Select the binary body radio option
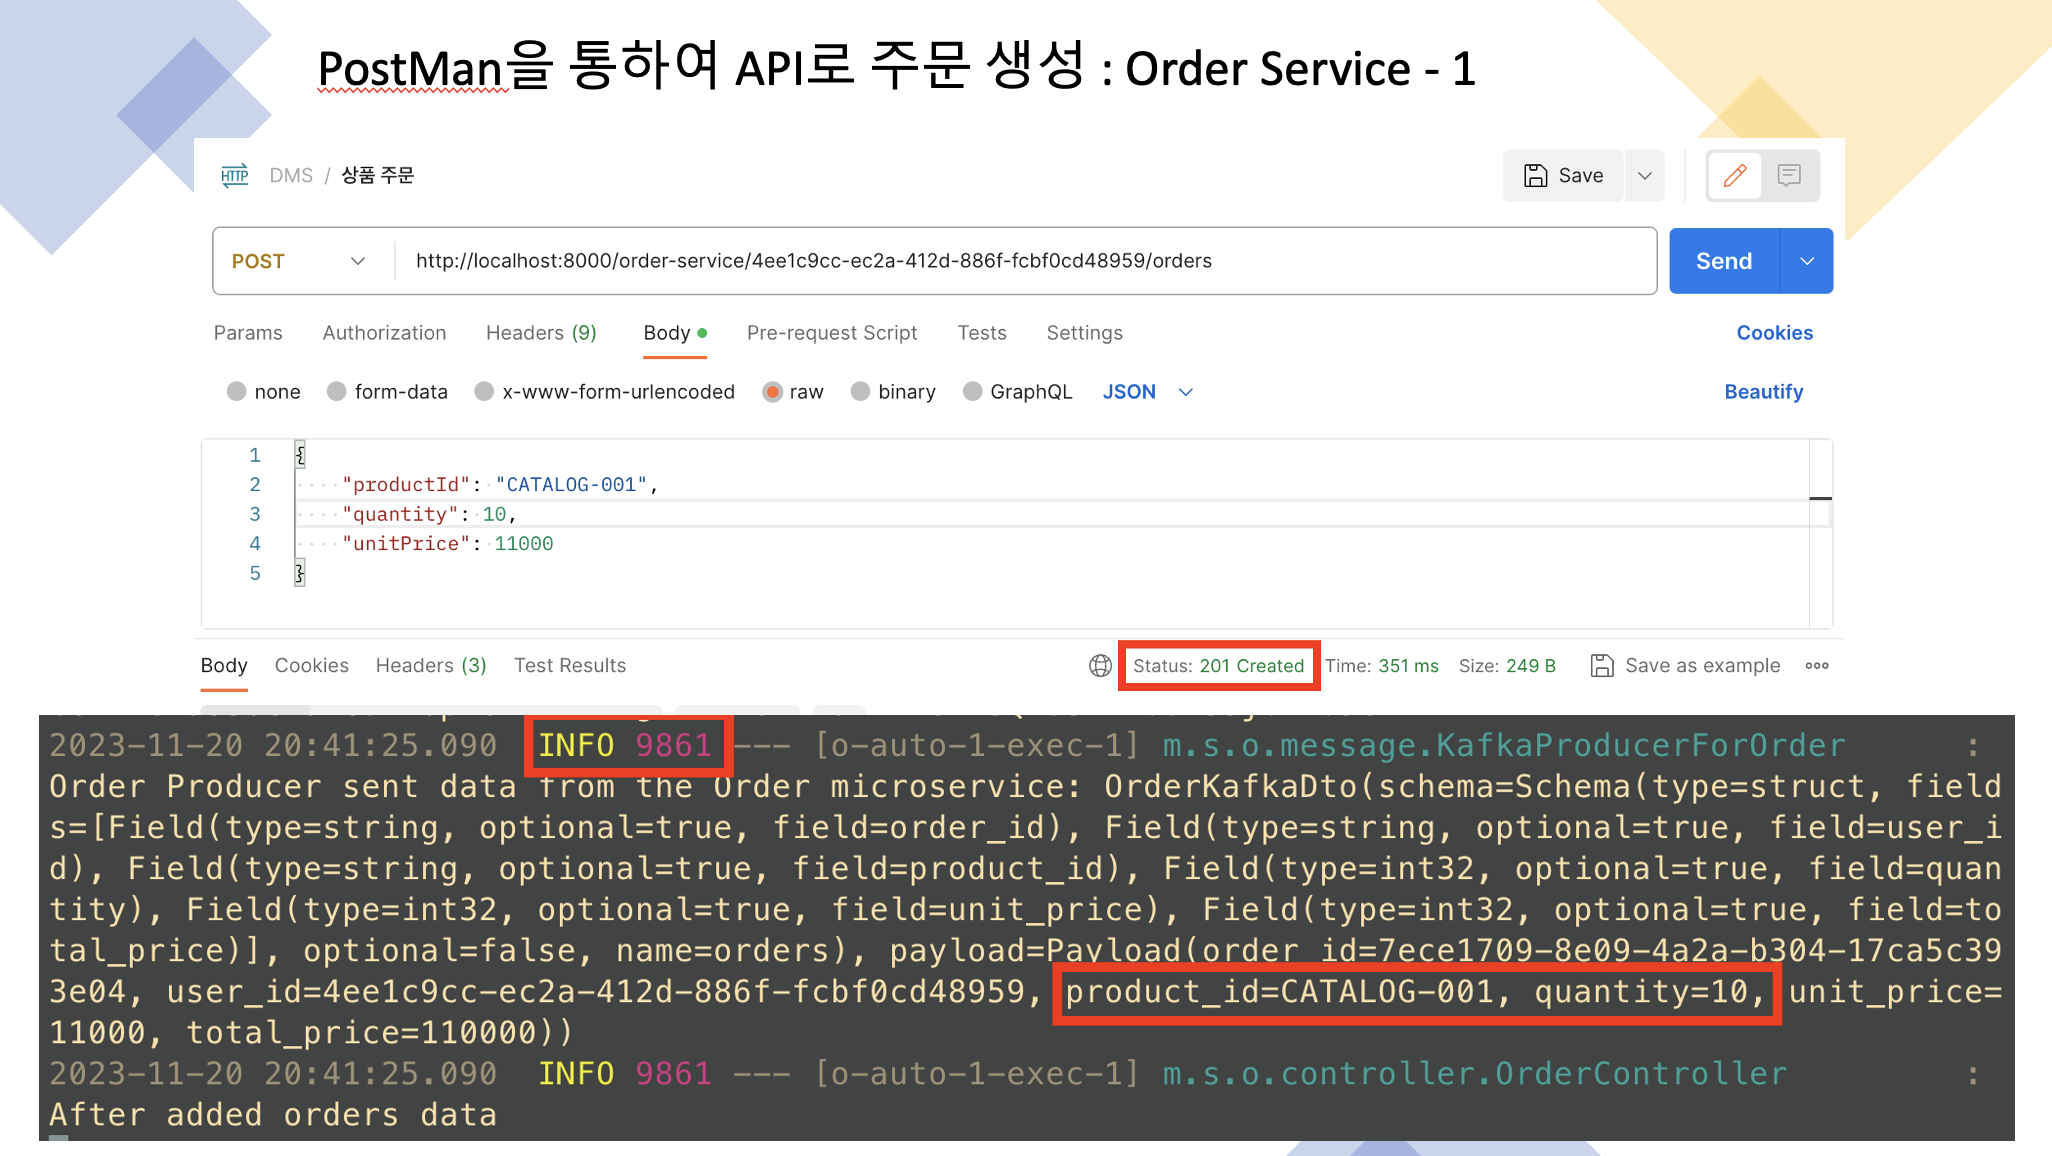 [x=860, y=392]
